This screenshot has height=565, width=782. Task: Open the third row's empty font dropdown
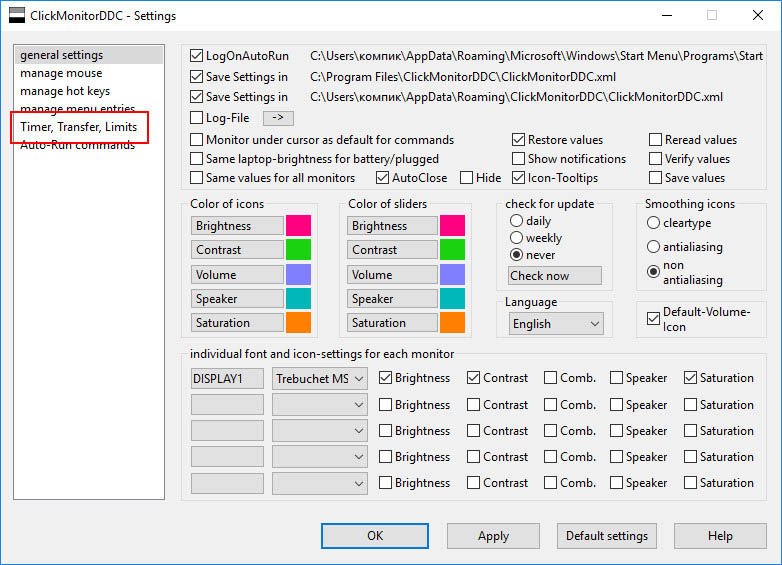coord(320,430)
